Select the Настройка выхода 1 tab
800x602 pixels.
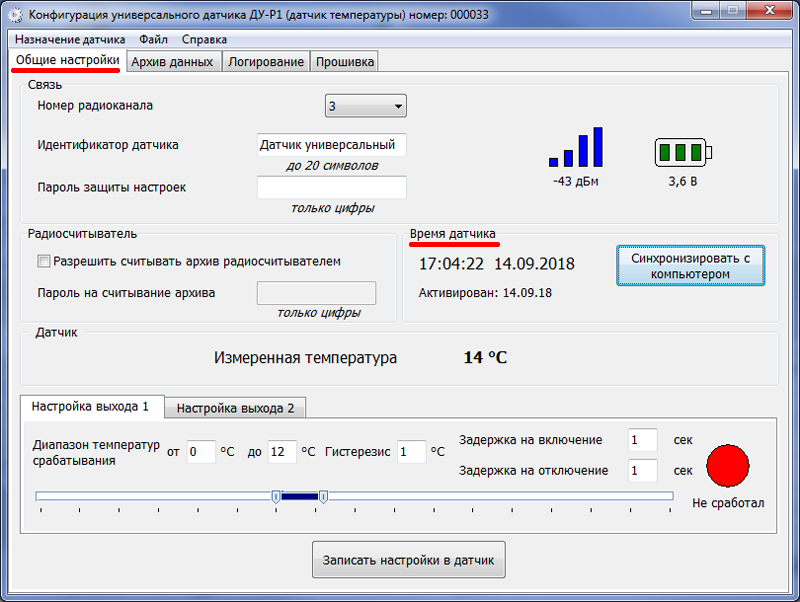90,407
